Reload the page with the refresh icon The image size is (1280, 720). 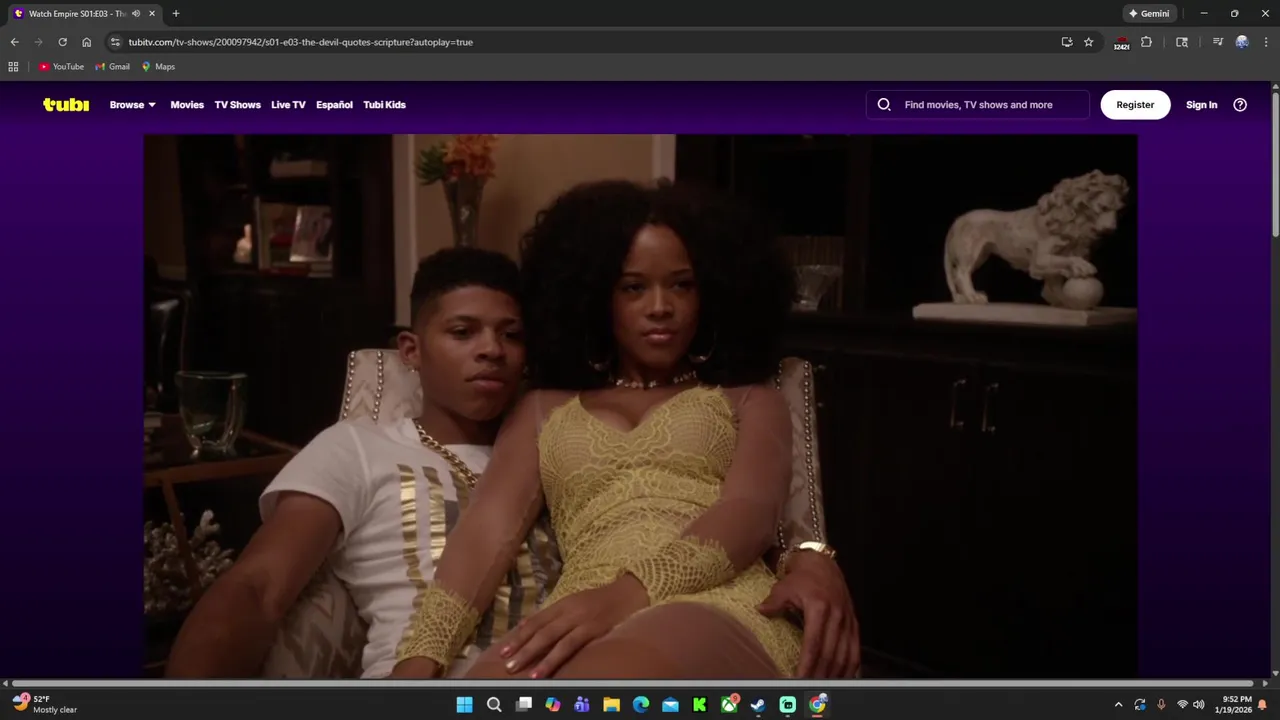62,42
